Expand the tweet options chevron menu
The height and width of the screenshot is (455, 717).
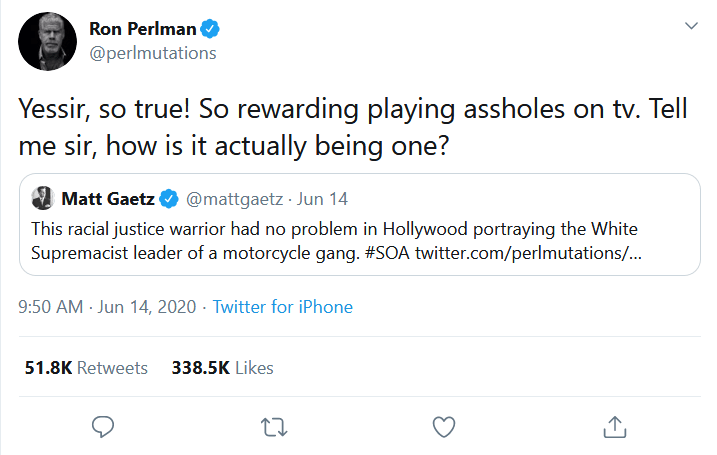[690, 25]
